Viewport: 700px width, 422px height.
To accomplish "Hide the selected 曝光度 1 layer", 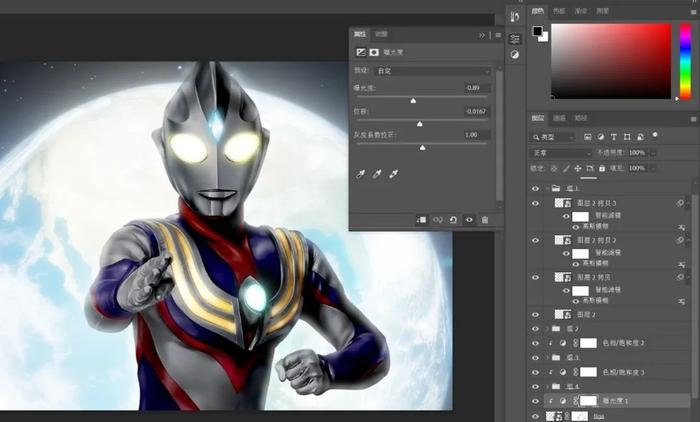I will coord(535,401).
